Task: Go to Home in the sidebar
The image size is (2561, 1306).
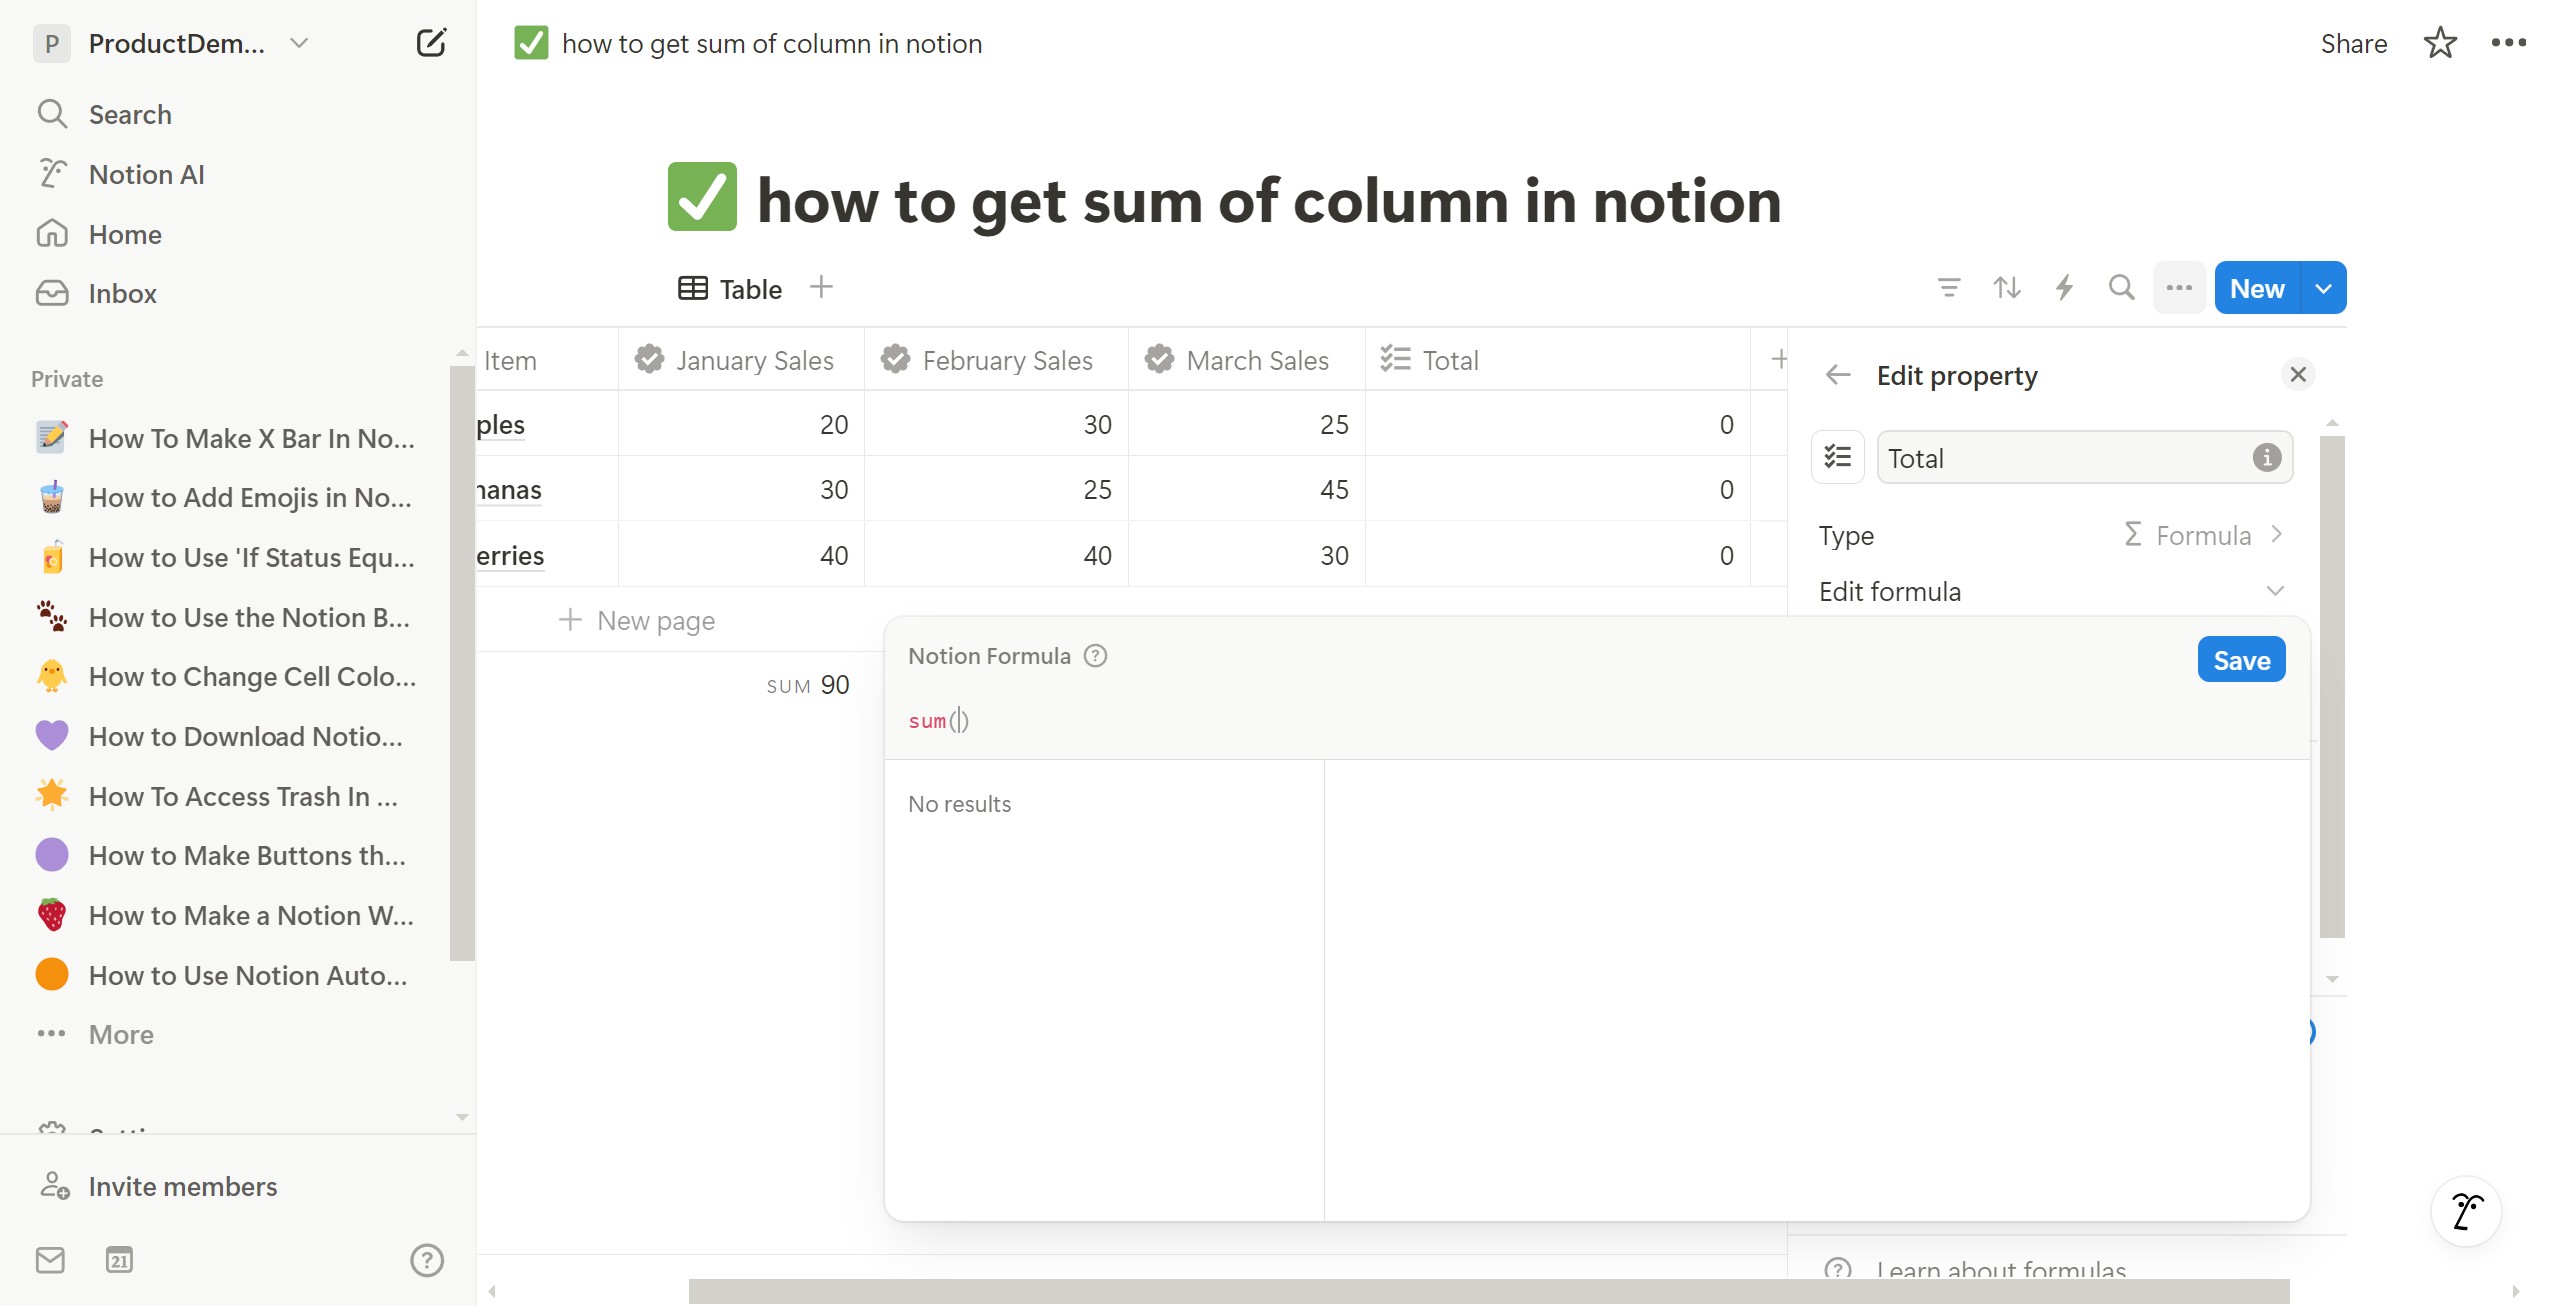Action: [125, 234]
